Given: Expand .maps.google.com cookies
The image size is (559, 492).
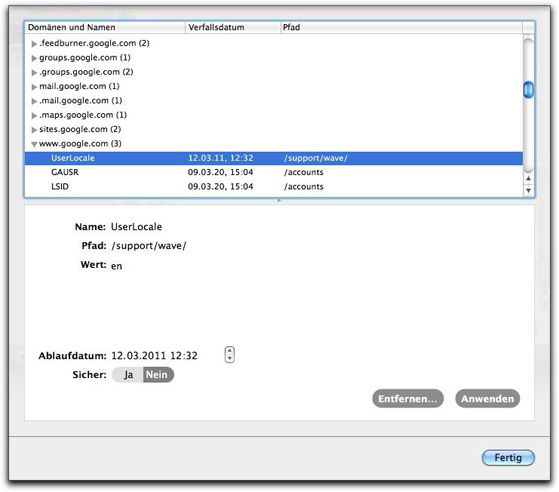Looking at the screenshot, I should point(34,116).
